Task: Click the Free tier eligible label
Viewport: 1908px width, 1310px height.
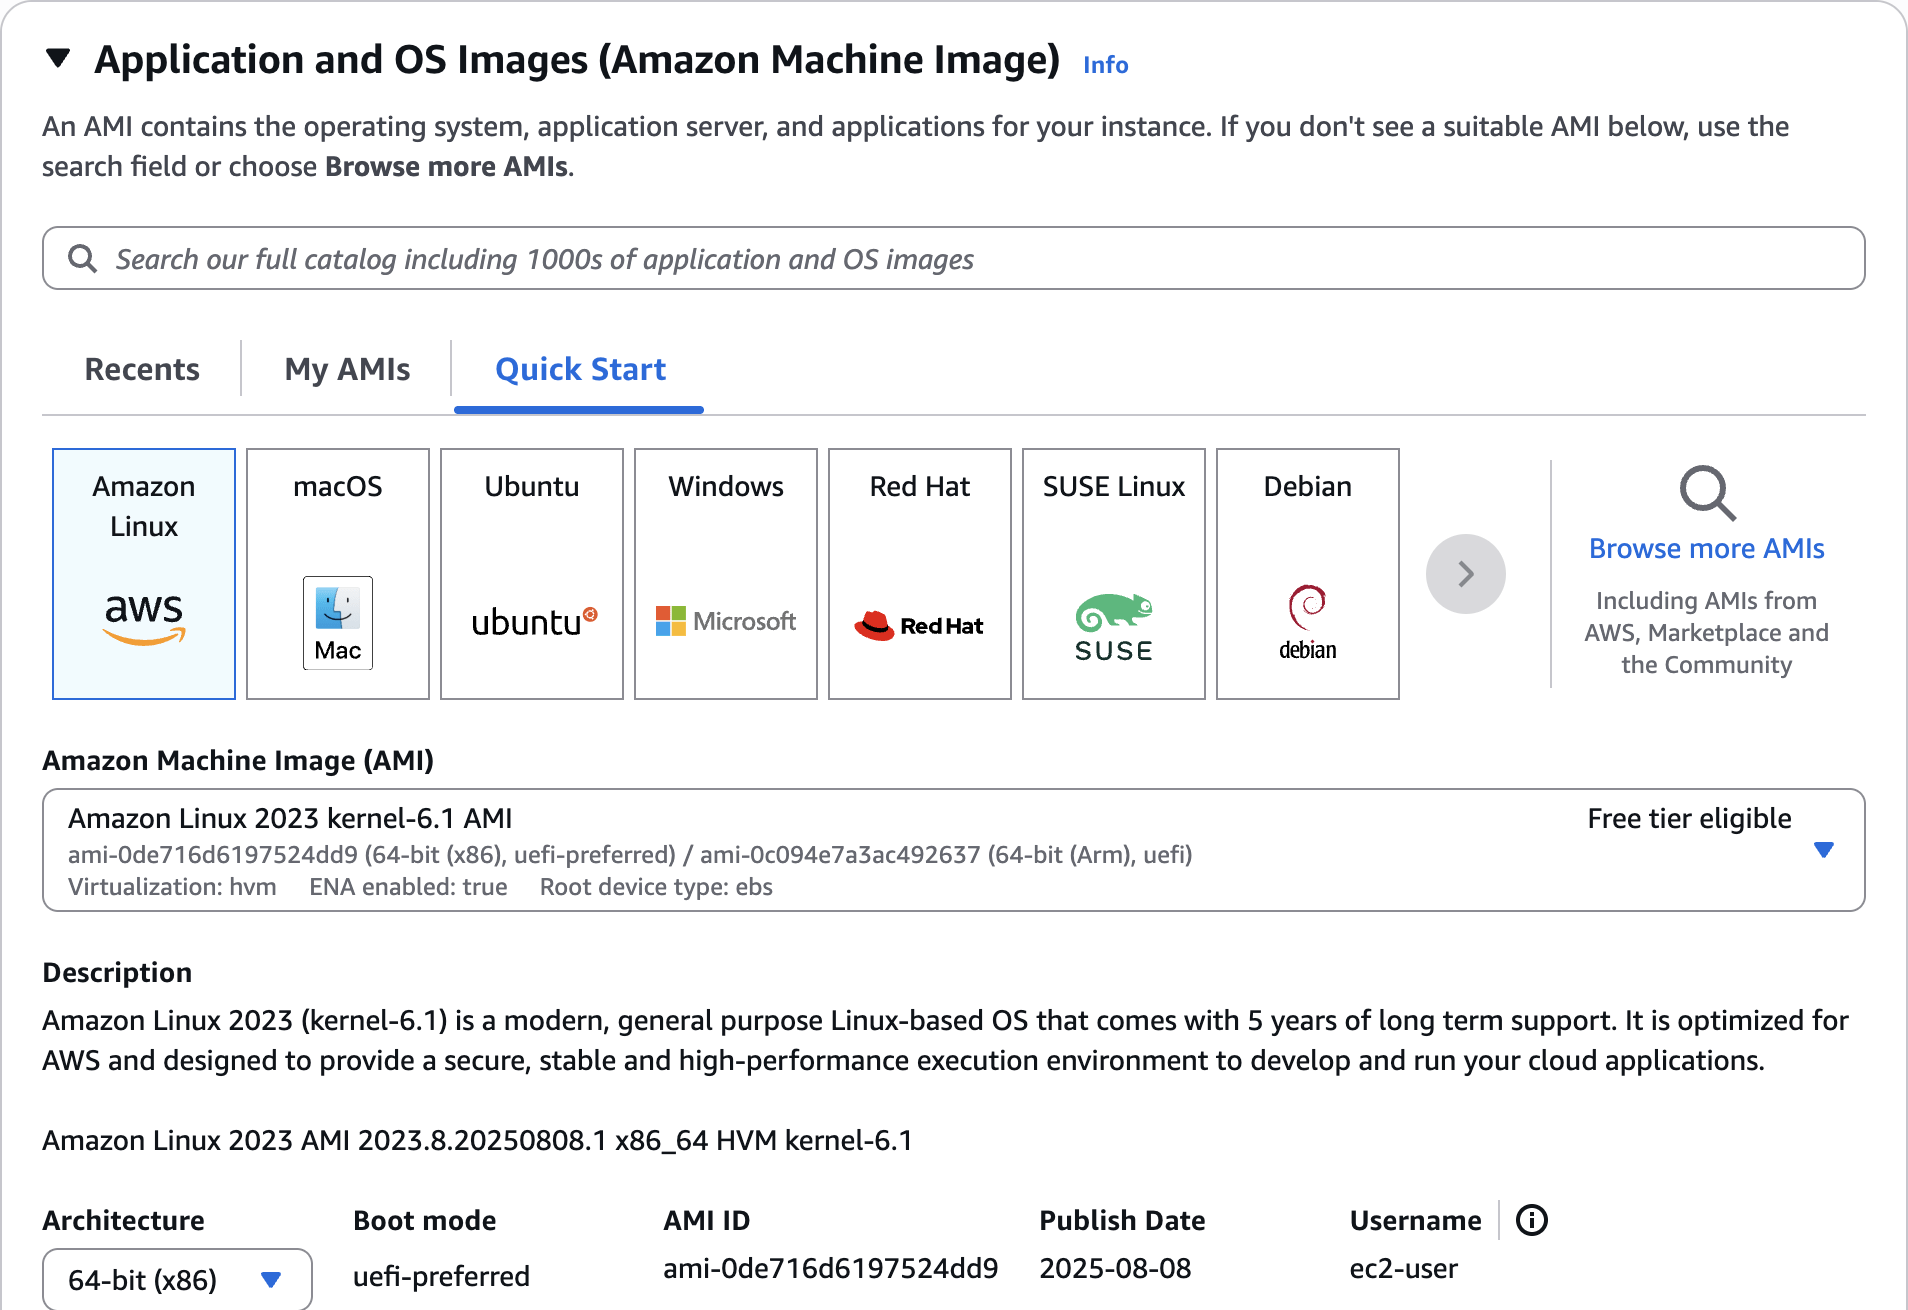Action: (x=1689, y=818)
